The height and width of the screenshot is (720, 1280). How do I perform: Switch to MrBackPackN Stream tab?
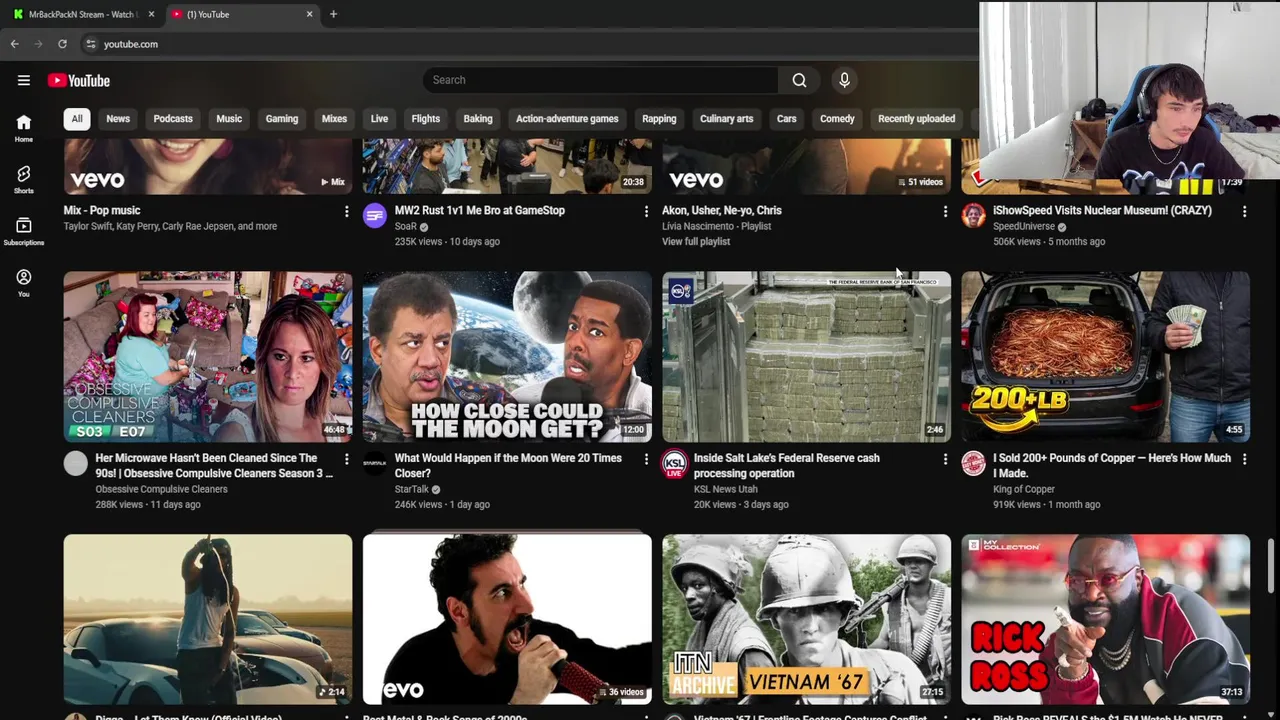pos(82,14)
